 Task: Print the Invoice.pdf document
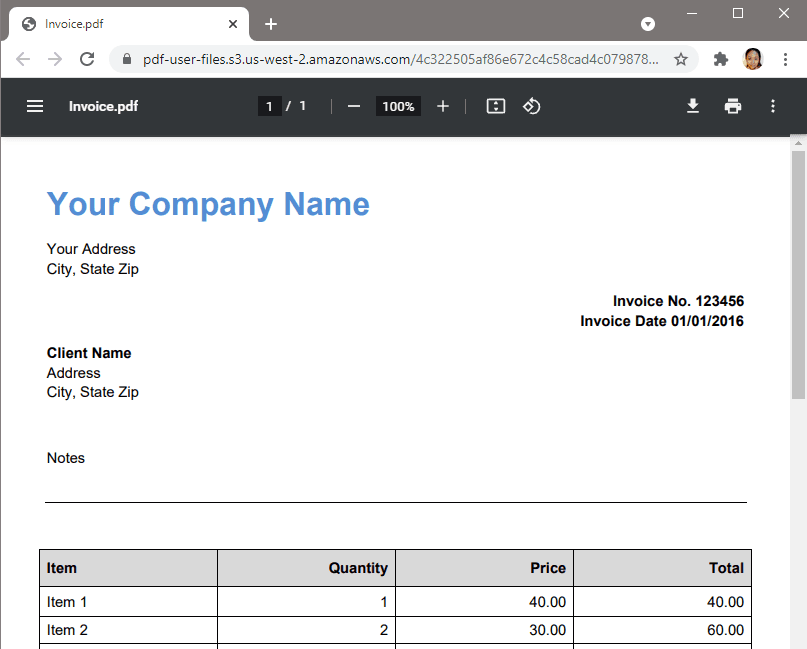[733, 105]
